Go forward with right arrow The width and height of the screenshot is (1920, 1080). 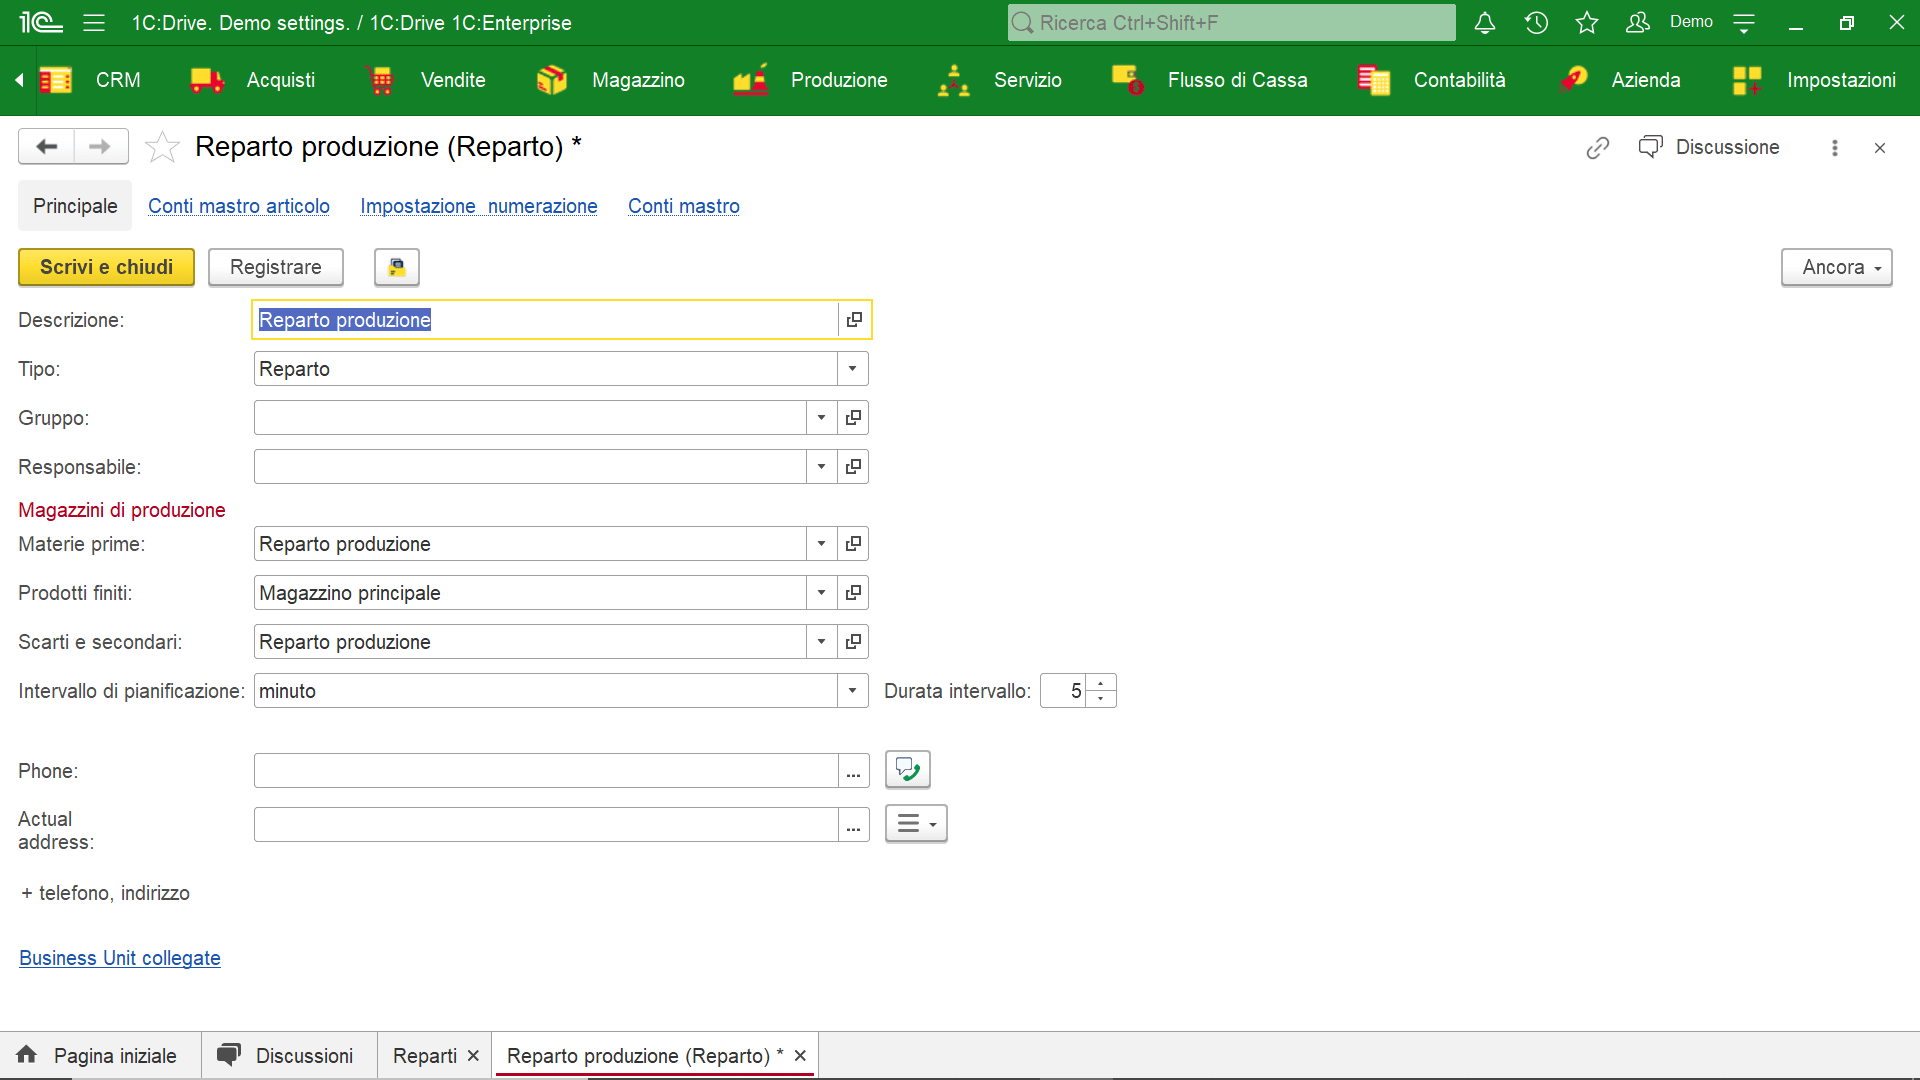[100, 147]
